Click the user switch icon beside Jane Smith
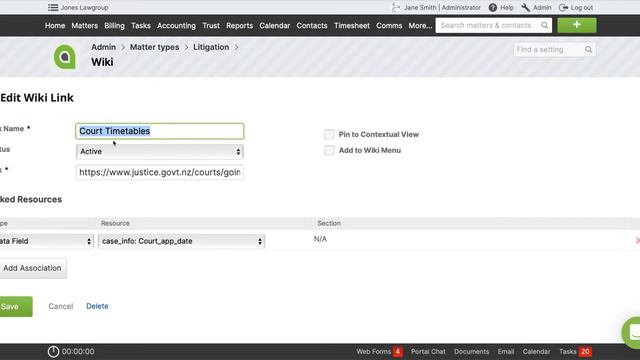The height and width of the screenshot is (360, 640). coord(396,7)
